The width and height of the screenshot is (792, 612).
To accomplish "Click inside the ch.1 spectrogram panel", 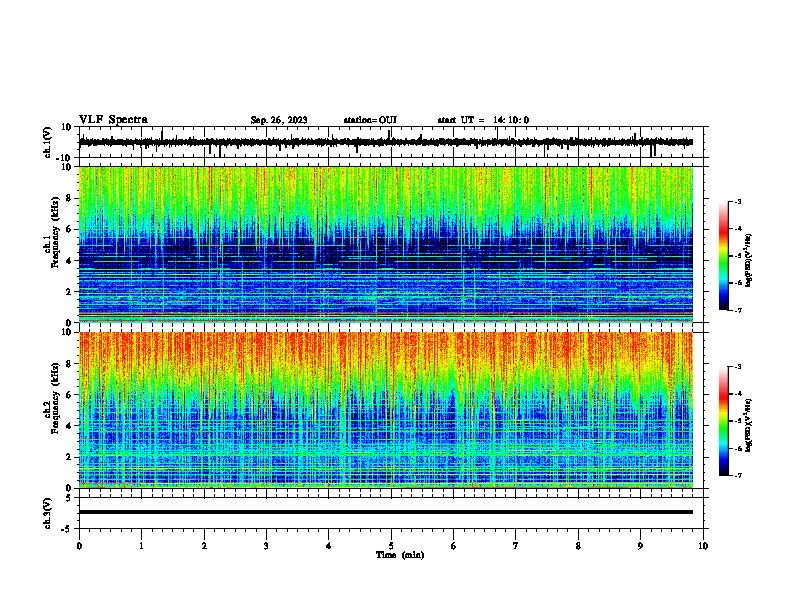I will tap(385, 244).
